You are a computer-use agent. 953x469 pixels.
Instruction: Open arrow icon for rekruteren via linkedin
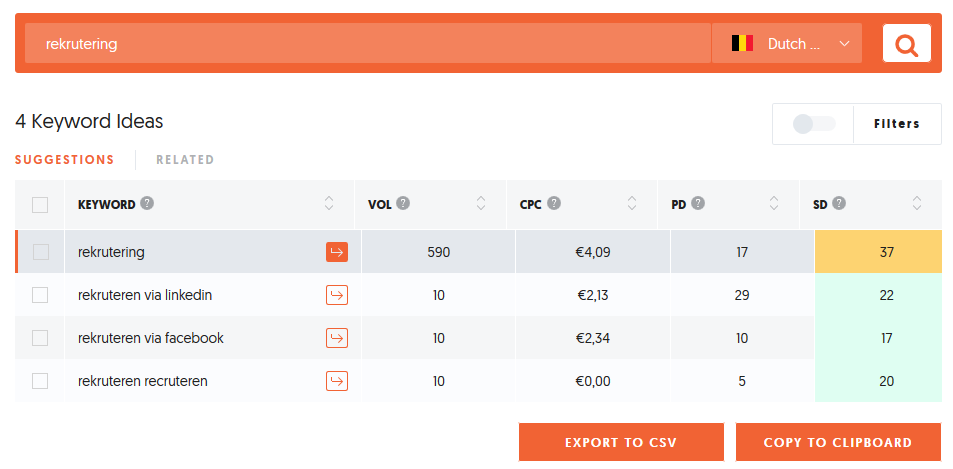click(337, 295)
